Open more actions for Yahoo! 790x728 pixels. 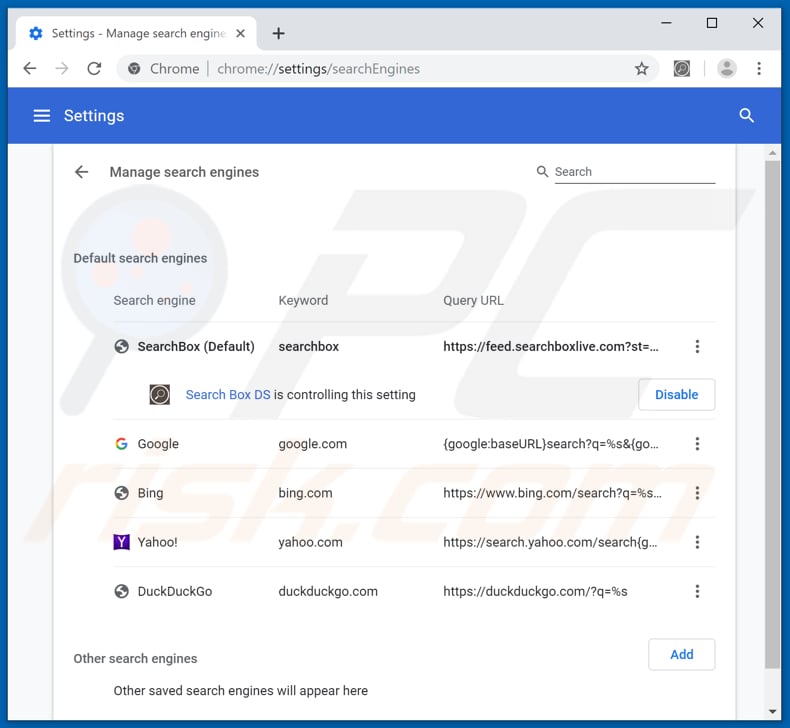[697, 542]
